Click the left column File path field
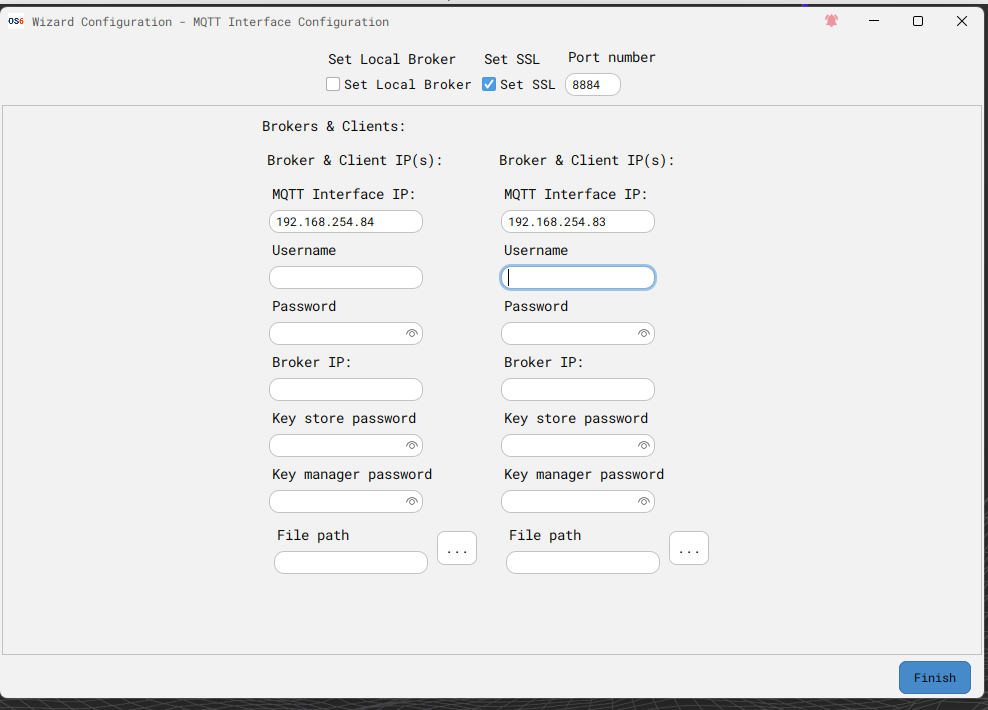Image resolution: width=988 pixels, height=710 pixels. 351,563
